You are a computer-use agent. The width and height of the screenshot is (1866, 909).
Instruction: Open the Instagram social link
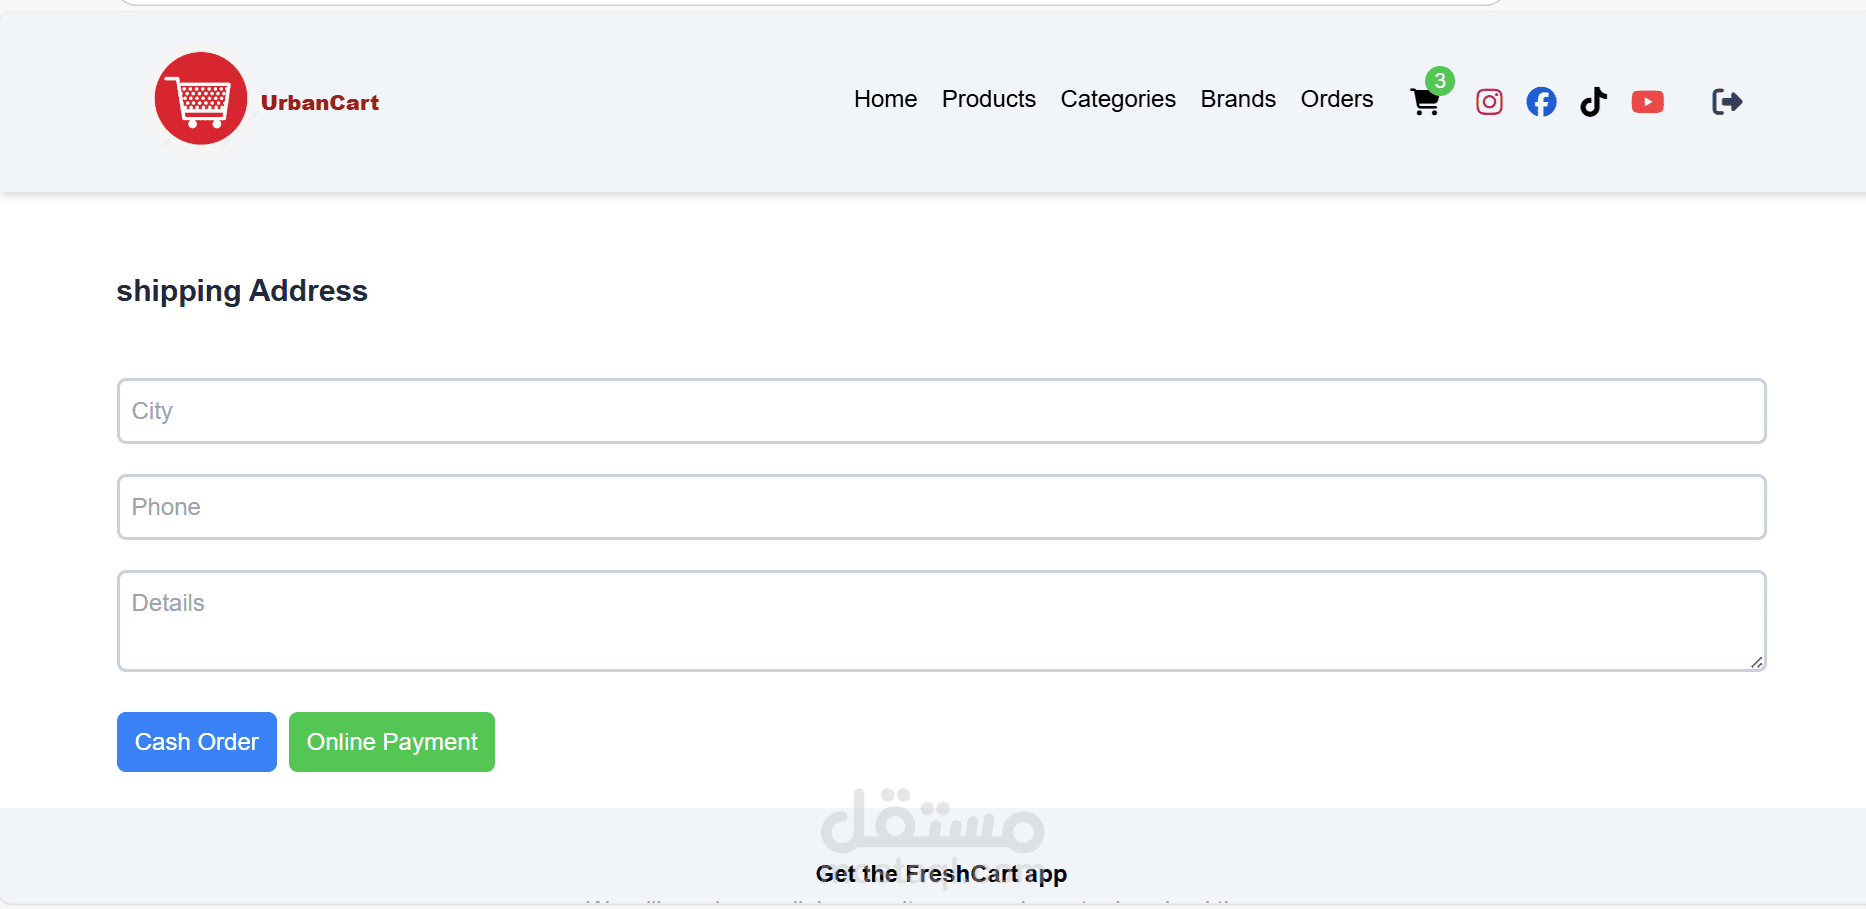[1489, 102]
